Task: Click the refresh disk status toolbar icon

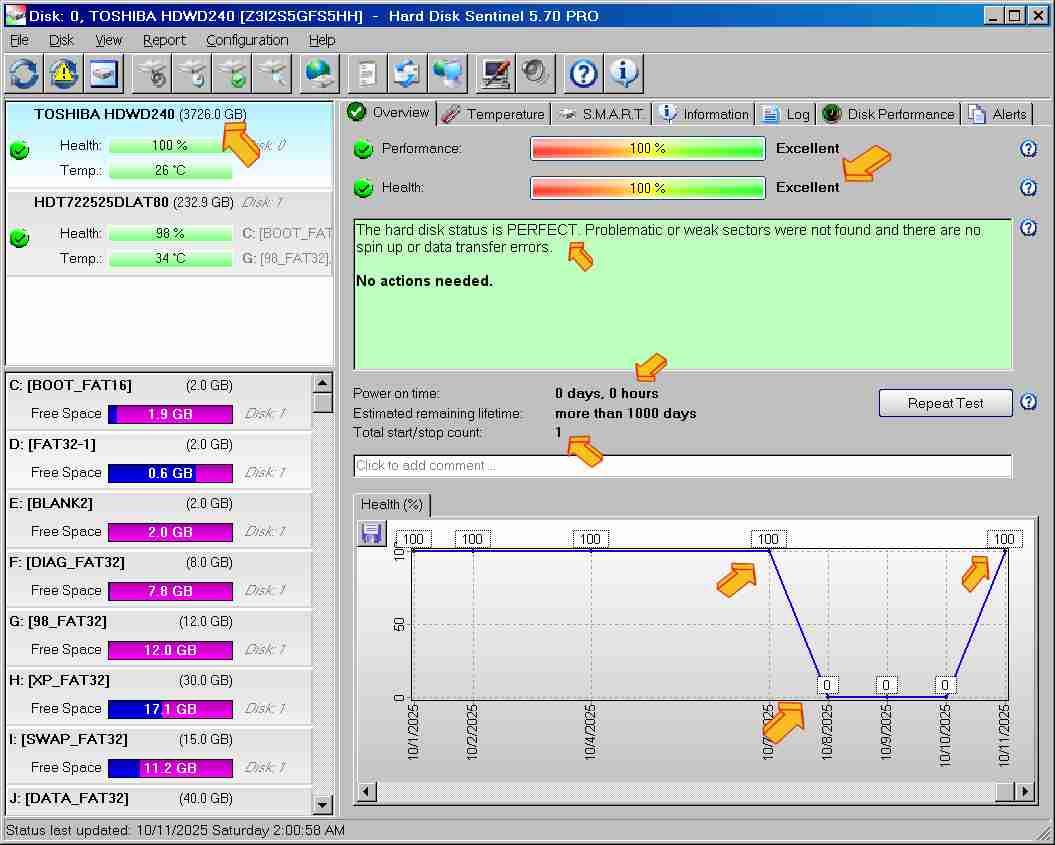Action: (24, 74)
